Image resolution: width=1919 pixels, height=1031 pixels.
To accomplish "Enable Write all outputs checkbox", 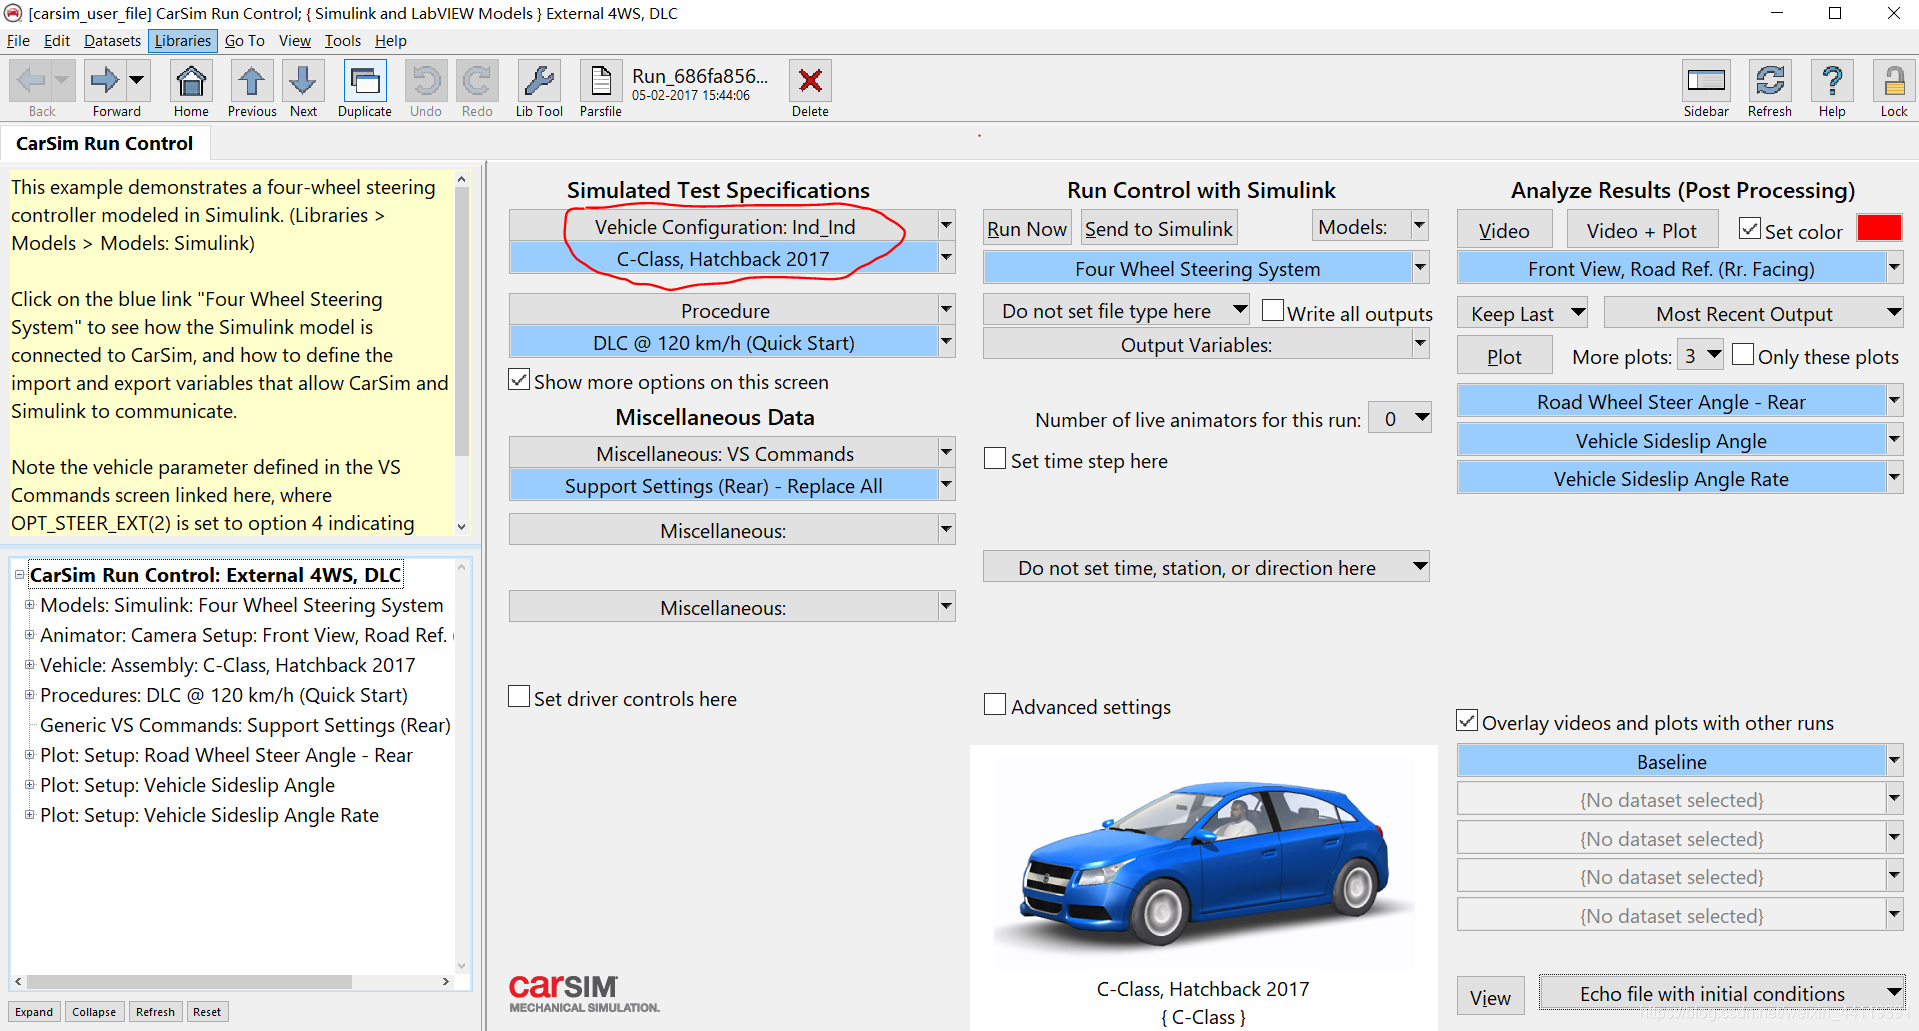I will 1273,311.
